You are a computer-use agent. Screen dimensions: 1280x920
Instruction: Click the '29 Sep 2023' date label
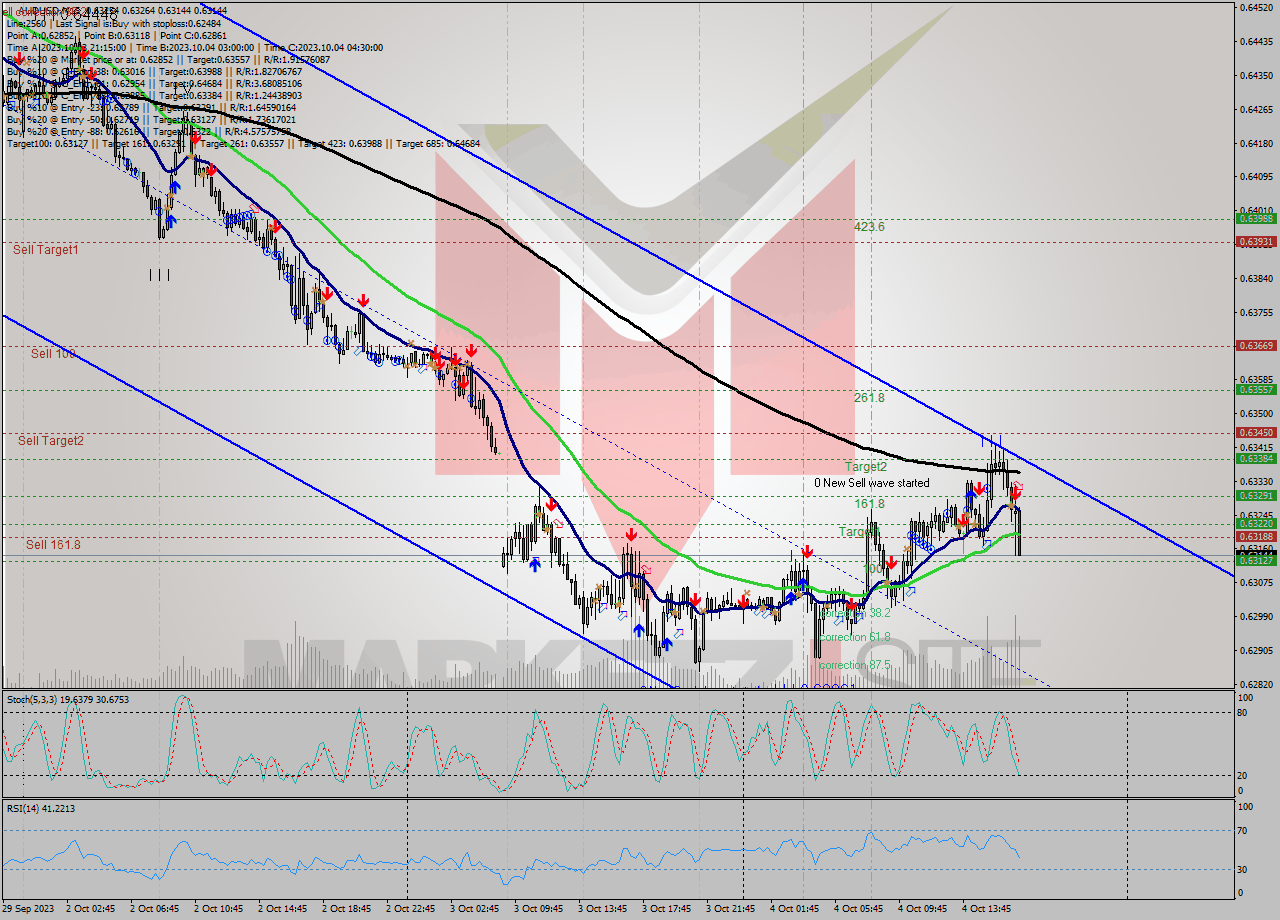coord(28,909)
